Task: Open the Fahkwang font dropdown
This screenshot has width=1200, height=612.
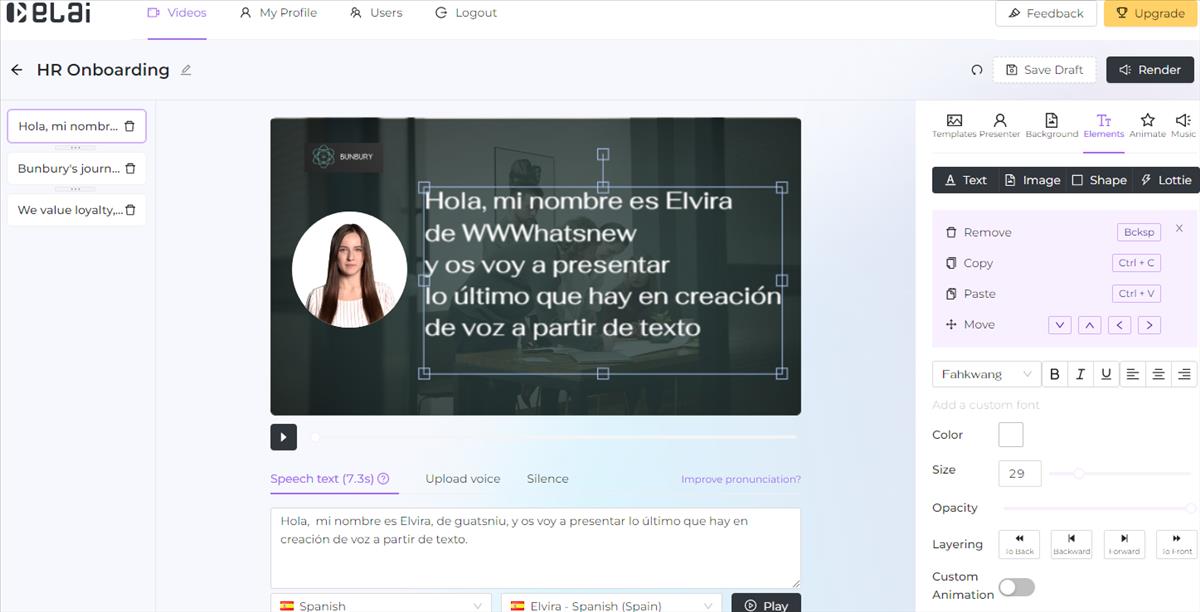Action: point(986,374)
